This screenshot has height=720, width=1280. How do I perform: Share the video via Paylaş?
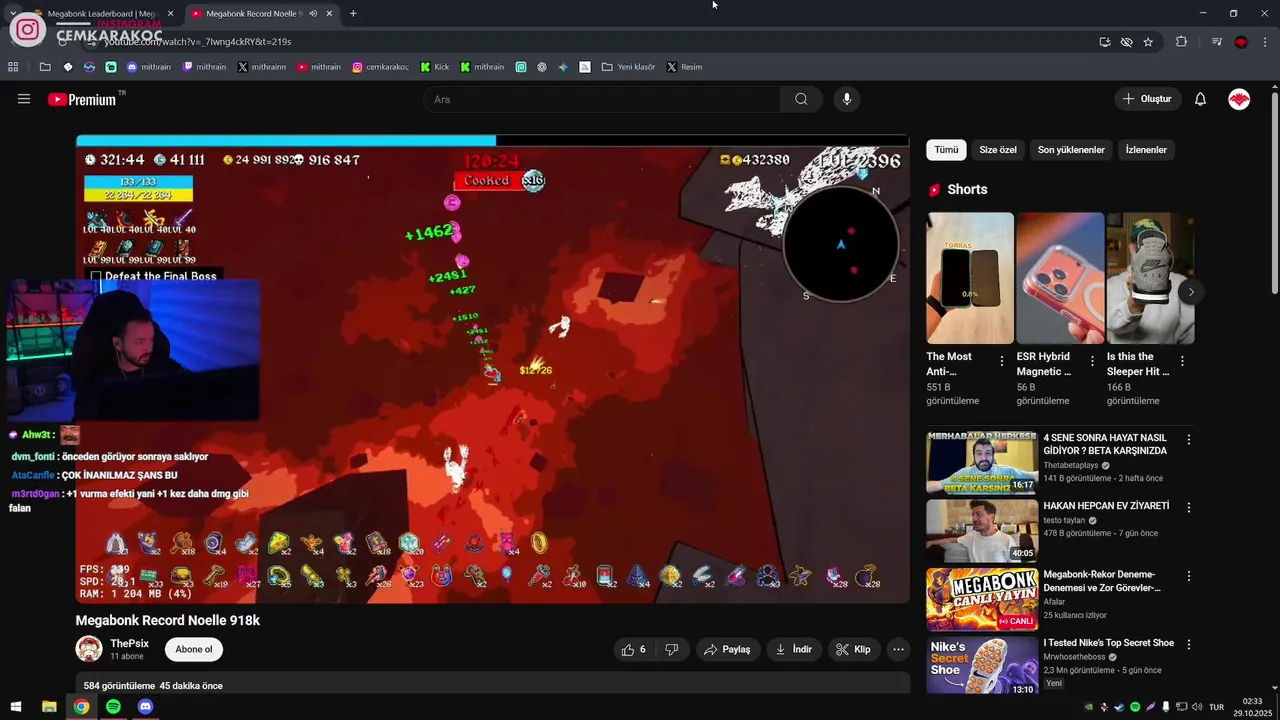(x=727, y=649)
